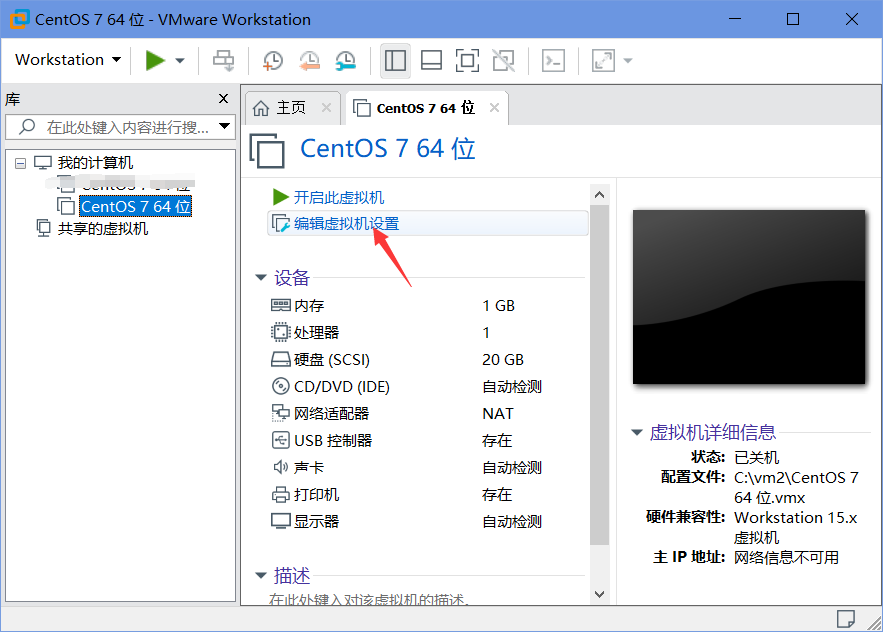Take a snapshot of this virtual machine
Viewport: 883px width, 632px height.
(x=273, y=60)
